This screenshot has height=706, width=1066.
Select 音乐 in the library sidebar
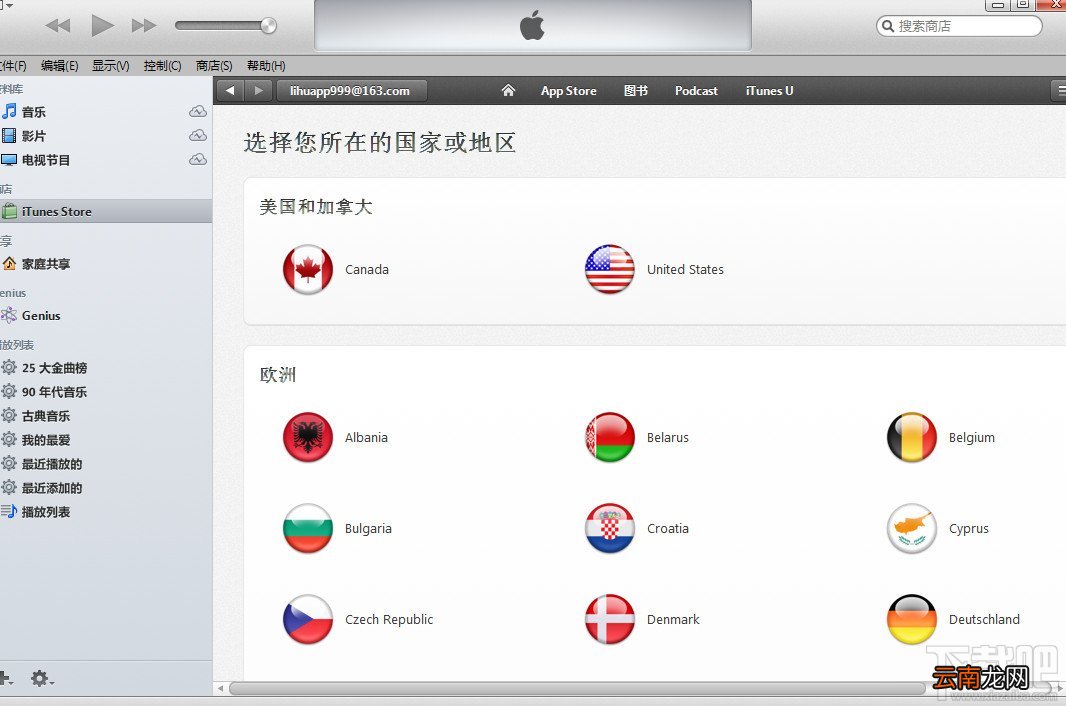coord(34,112)
